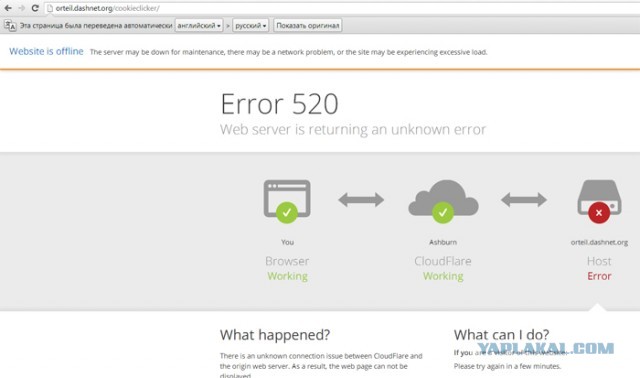The height and width of the screenshot is (378, 640).
Task: Click the 'Эта страница была переведена автоматически' message
Action: click(x=96, y=26)
